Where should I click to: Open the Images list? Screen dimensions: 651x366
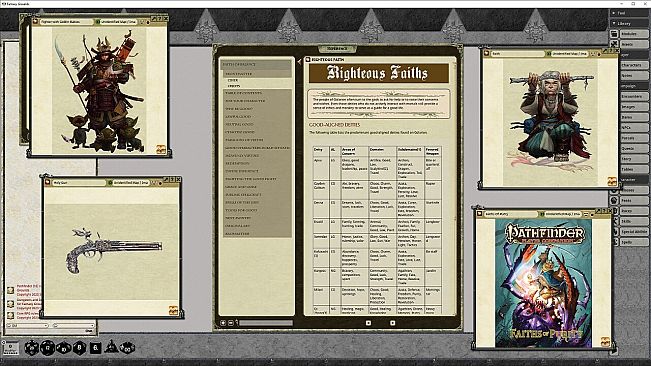(634, 107)
